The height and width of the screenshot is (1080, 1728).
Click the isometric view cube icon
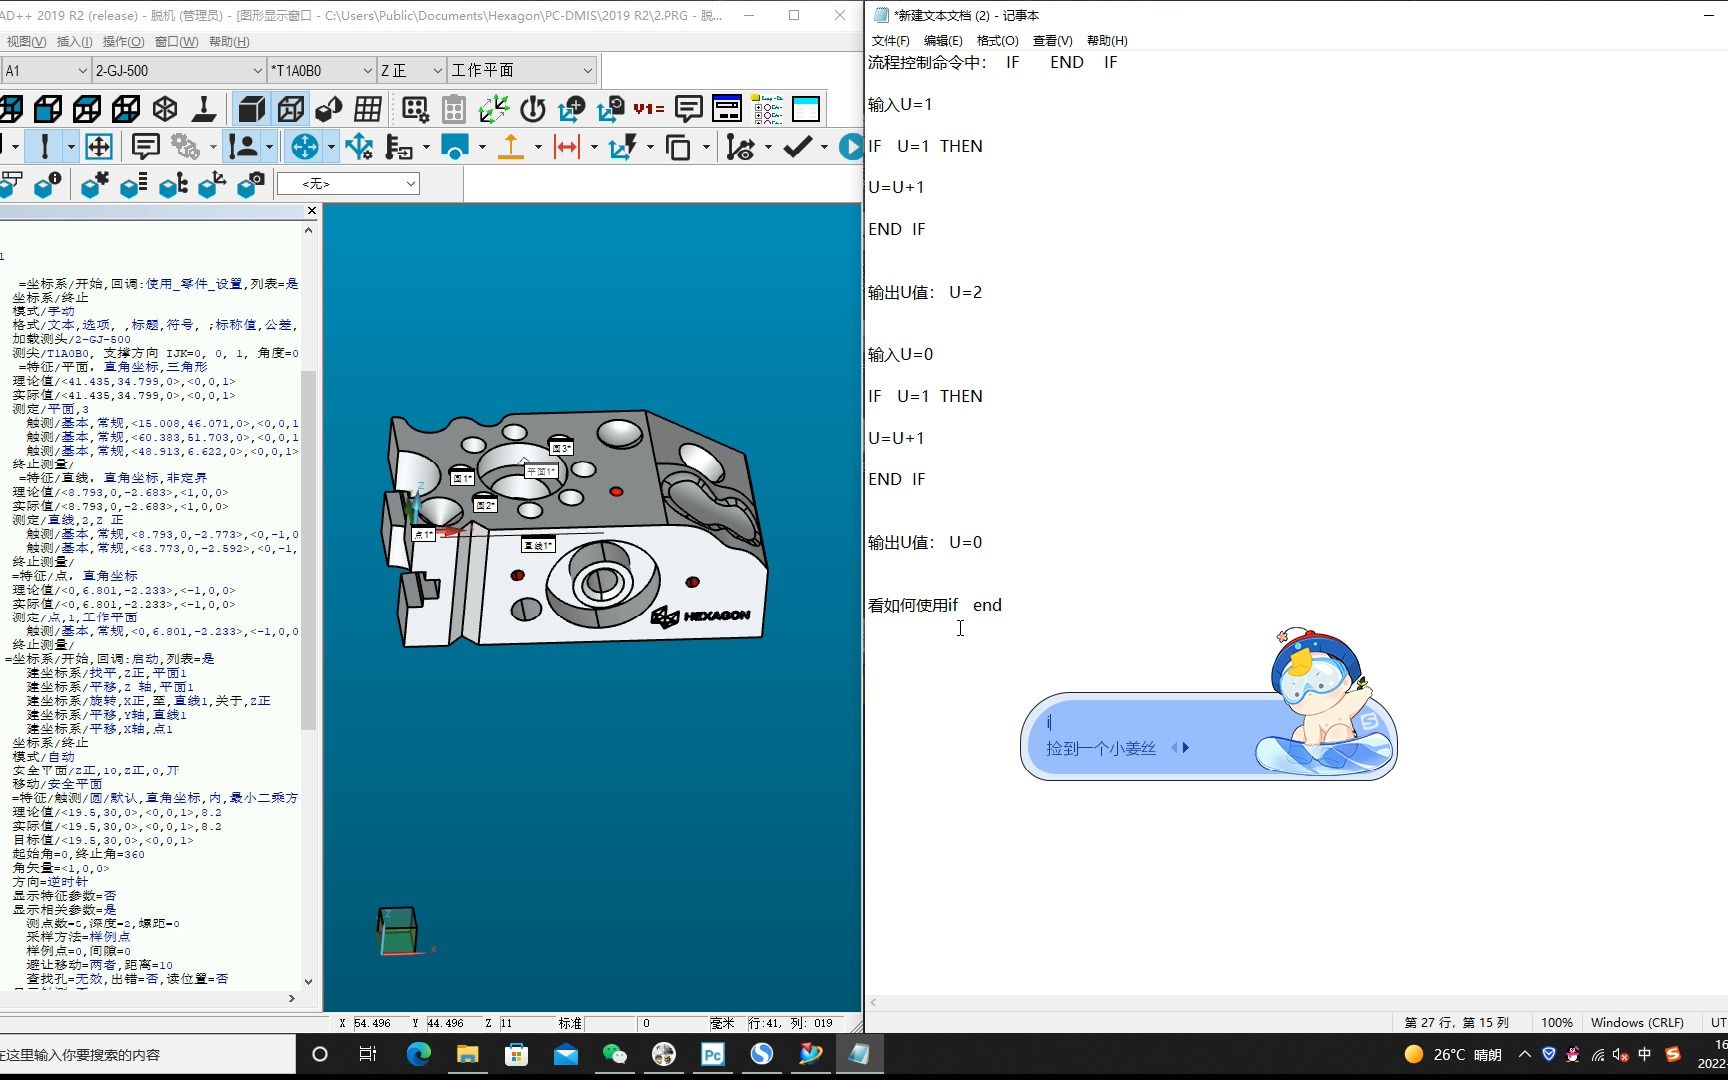(165, 108)
